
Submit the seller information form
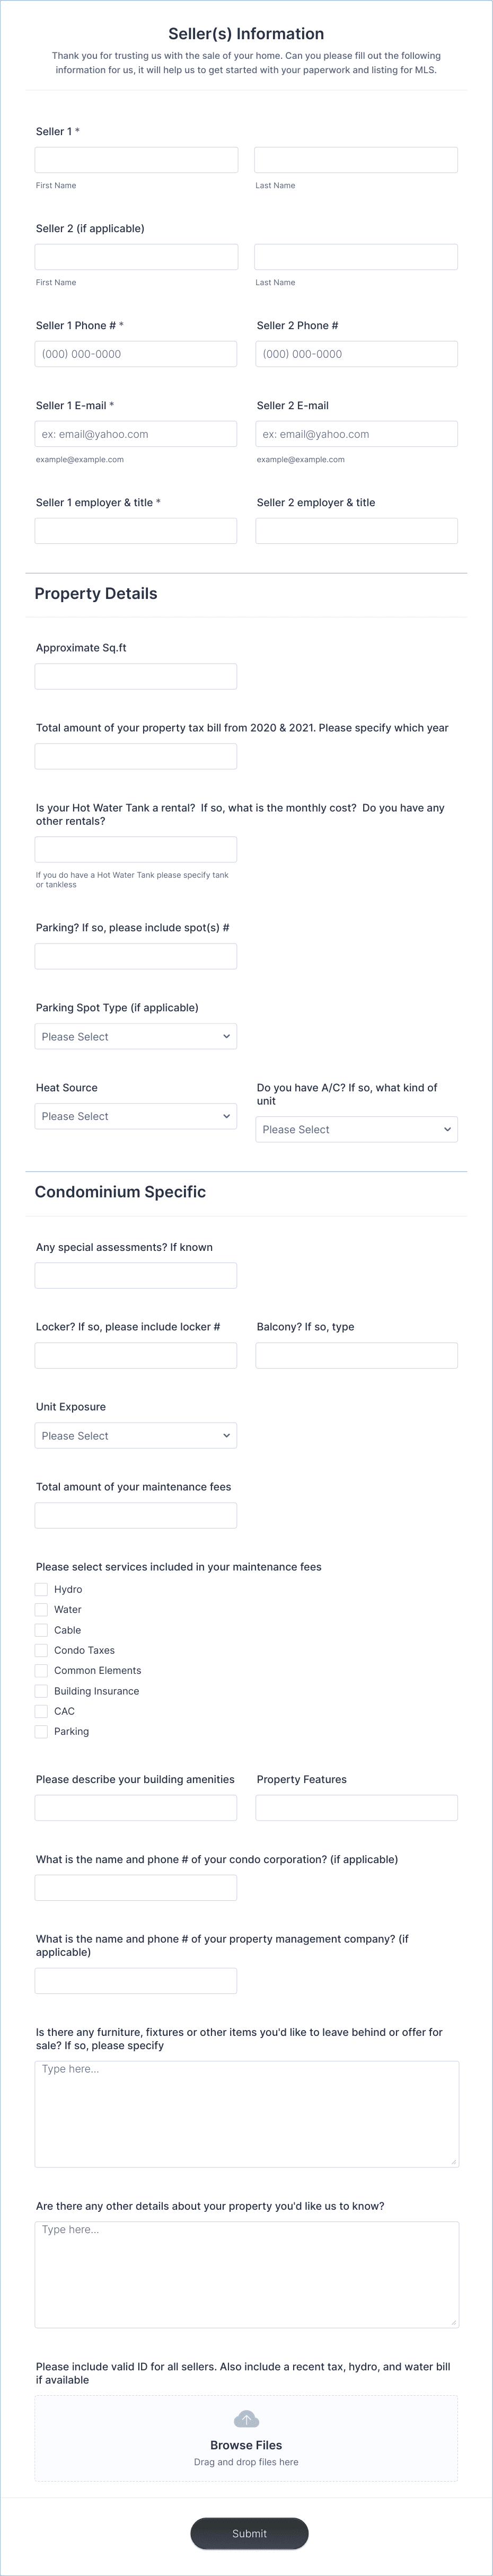(x=249, y=2533)
